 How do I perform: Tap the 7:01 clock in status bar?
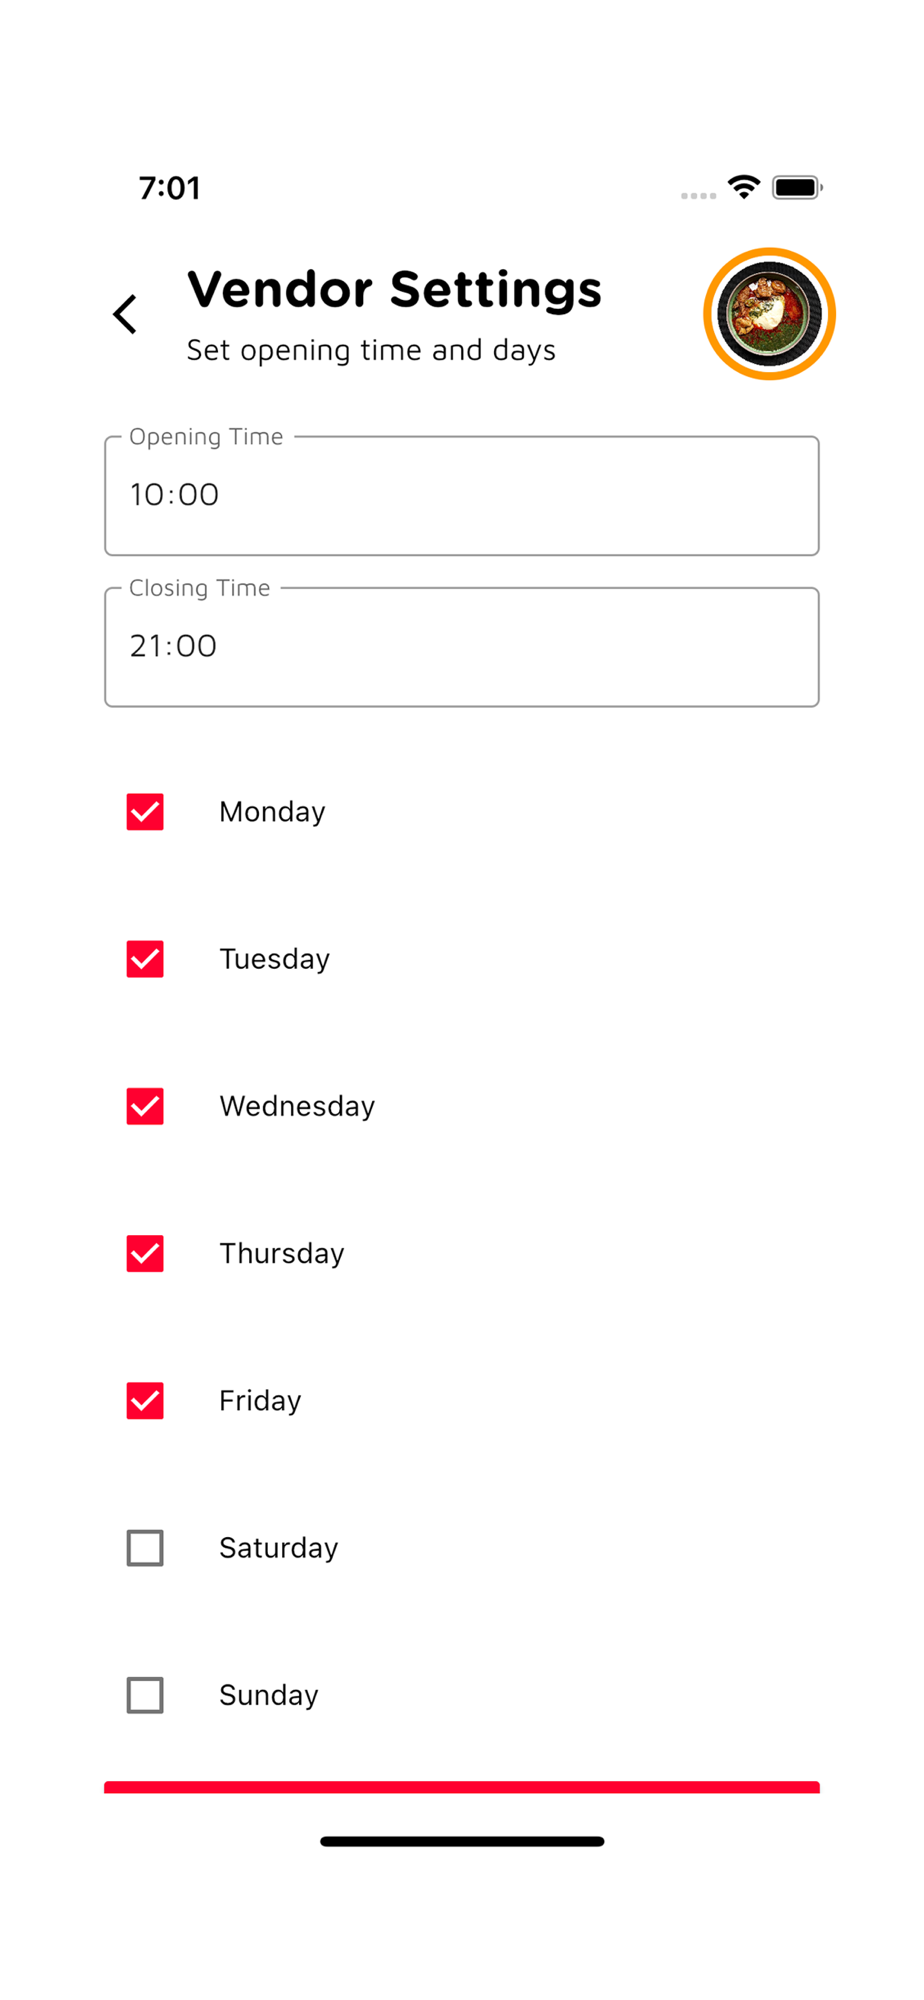(170, 188)
